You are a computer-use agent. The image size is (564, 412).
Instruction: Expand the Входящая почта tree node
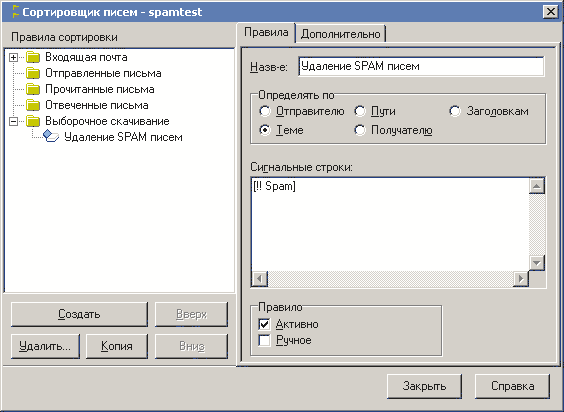(13, 57)
